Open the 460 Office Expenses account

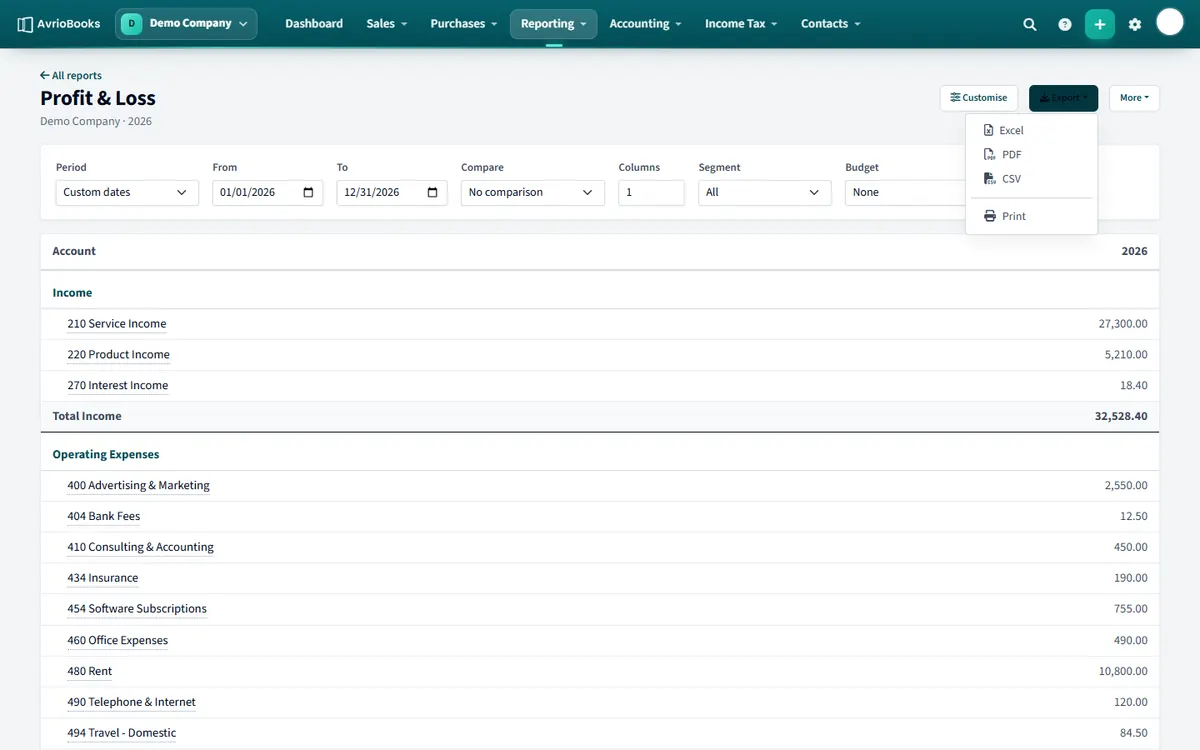point(118,641)
